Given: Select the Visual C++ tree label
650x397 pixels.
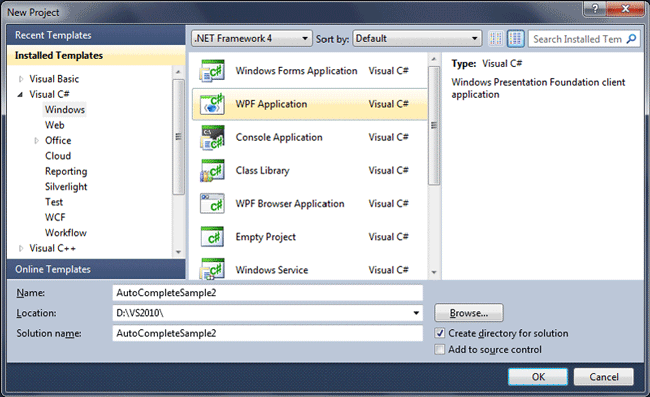Looking at the screenshot, I should click(x=52, y=248).
